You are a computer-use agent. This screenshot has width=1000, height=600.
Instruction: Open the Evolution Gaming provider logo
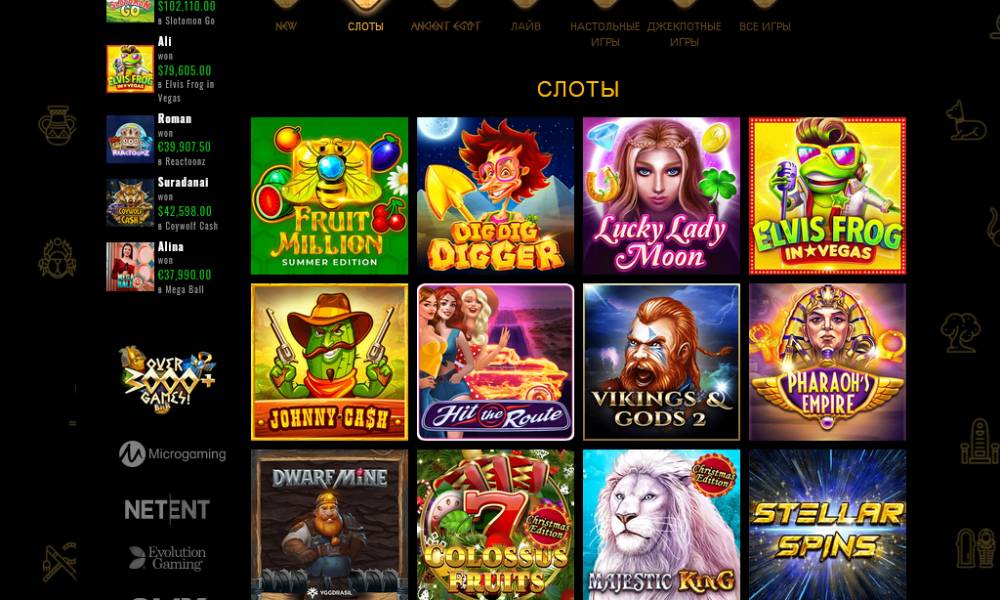167,558
